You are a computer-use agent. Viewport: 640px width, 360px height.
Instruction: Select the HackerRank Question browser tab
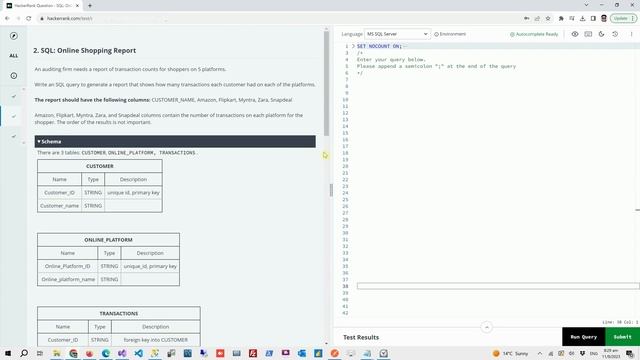click(42, 6)
